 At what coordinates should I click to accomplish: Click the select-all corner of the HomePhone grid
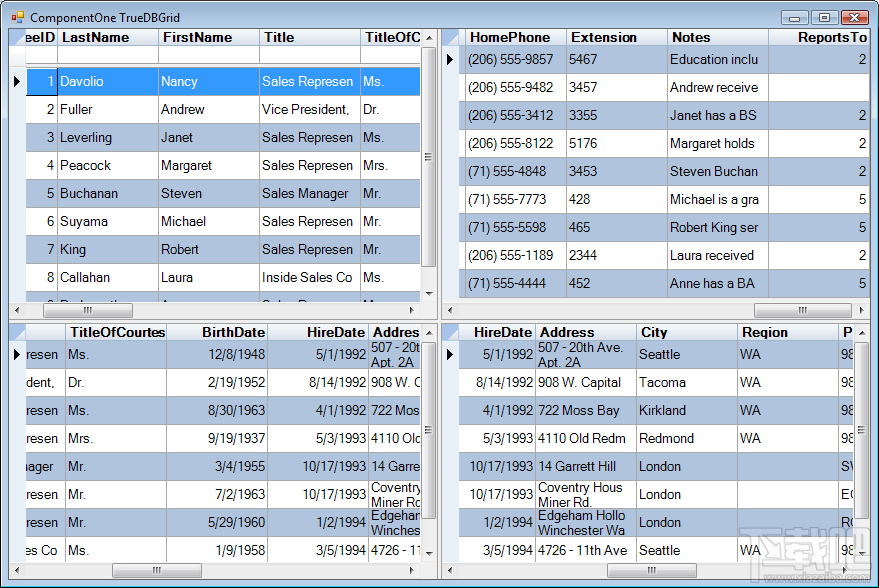451,38
